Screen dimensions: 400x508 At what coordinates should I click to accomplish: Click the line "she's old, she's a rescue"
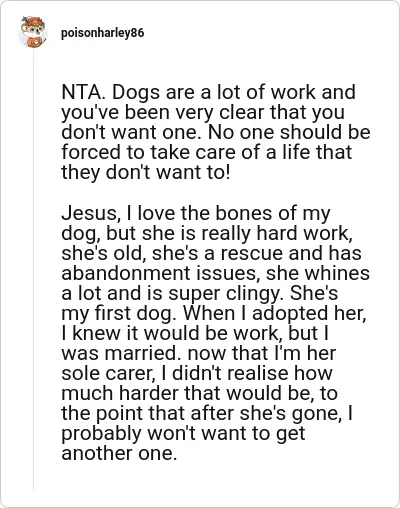pyautogui.click(x=211, y=253)
